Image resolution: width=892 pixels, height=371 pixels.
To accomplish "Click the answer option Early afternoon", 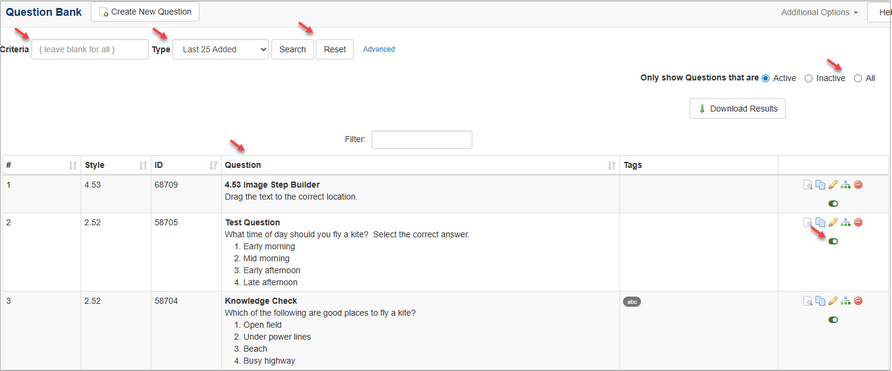I will click(x=272, y=270).
